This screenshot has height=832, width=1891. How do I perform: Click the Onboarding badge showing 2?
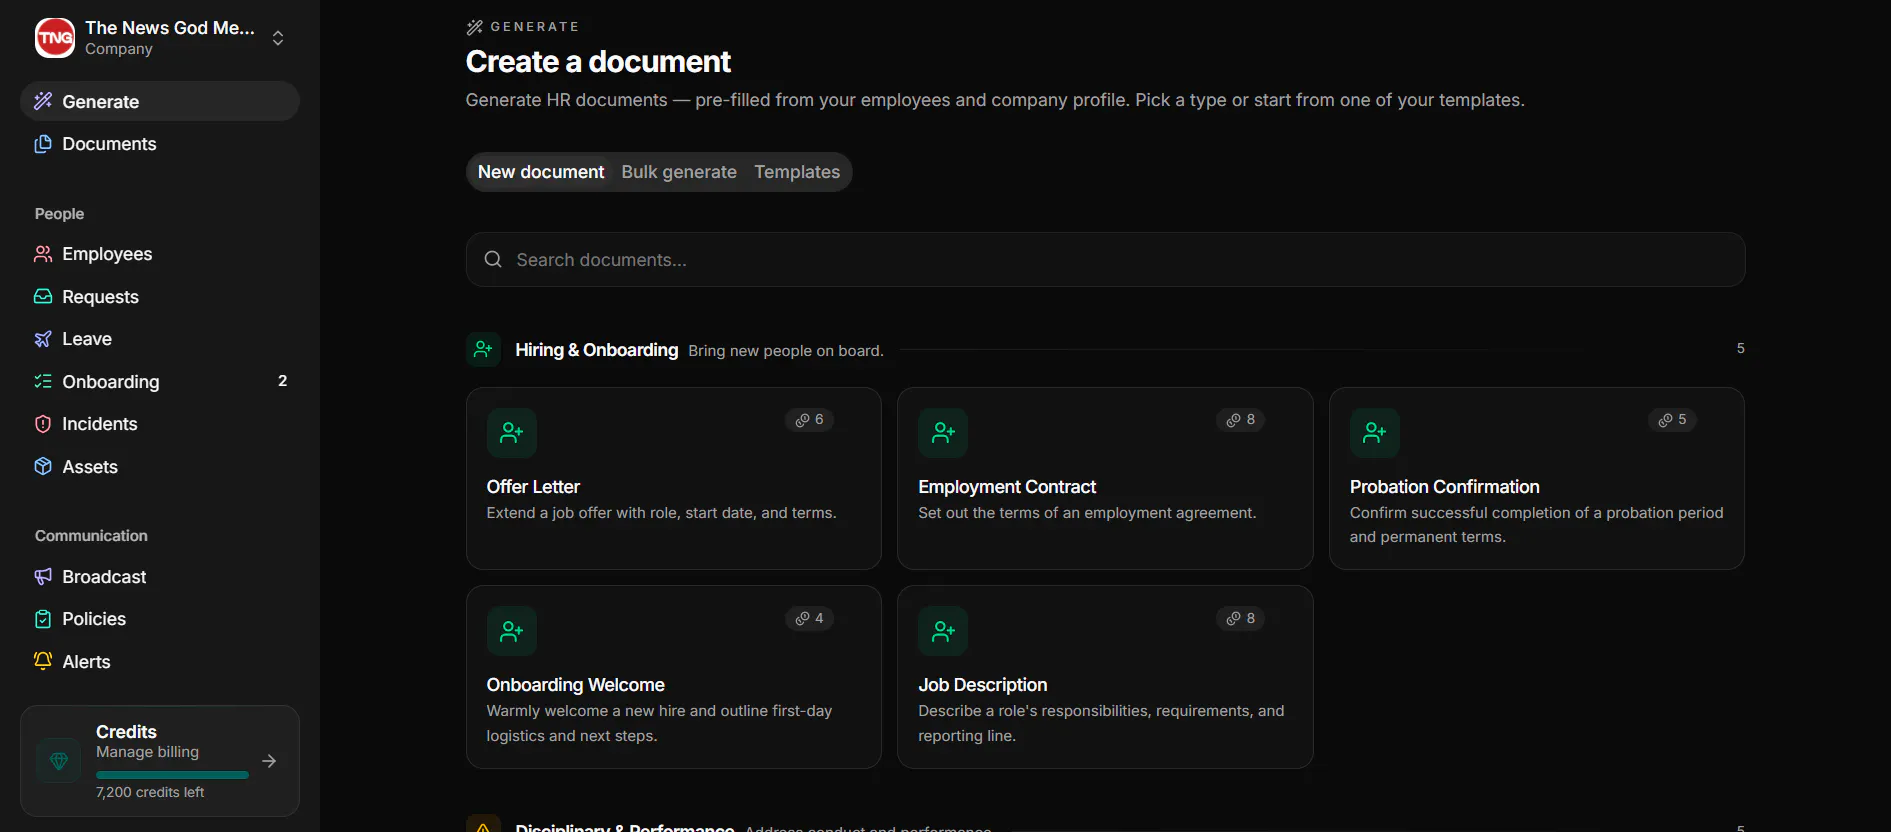point(282,381)
